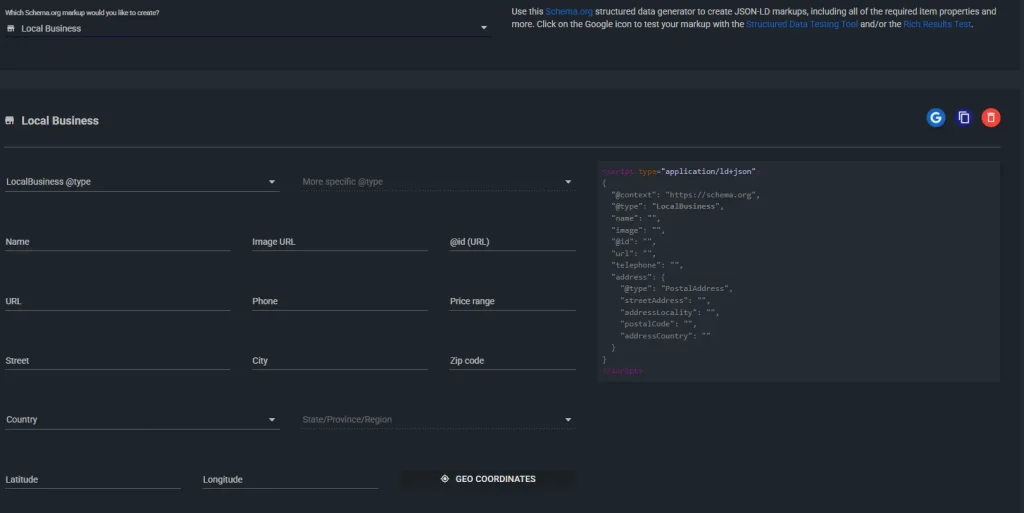Open the Rich Results Test link

(x=937, y=24)
